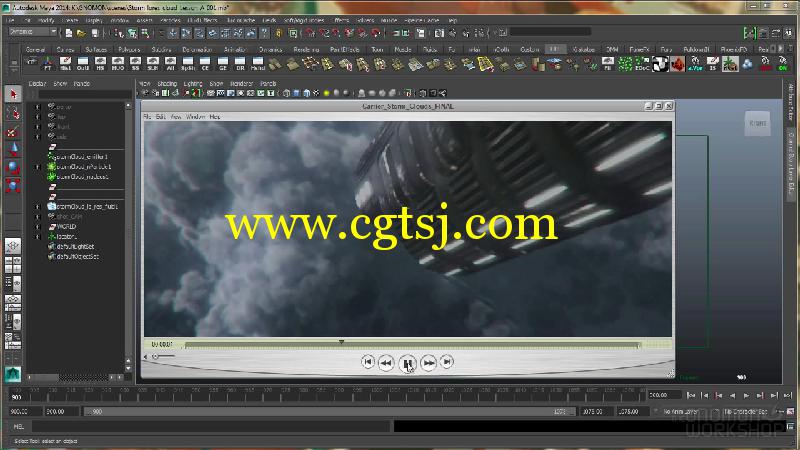Choose the Lasso select tool
This screenshot has width=800, height=450.
tap(13, 113)
